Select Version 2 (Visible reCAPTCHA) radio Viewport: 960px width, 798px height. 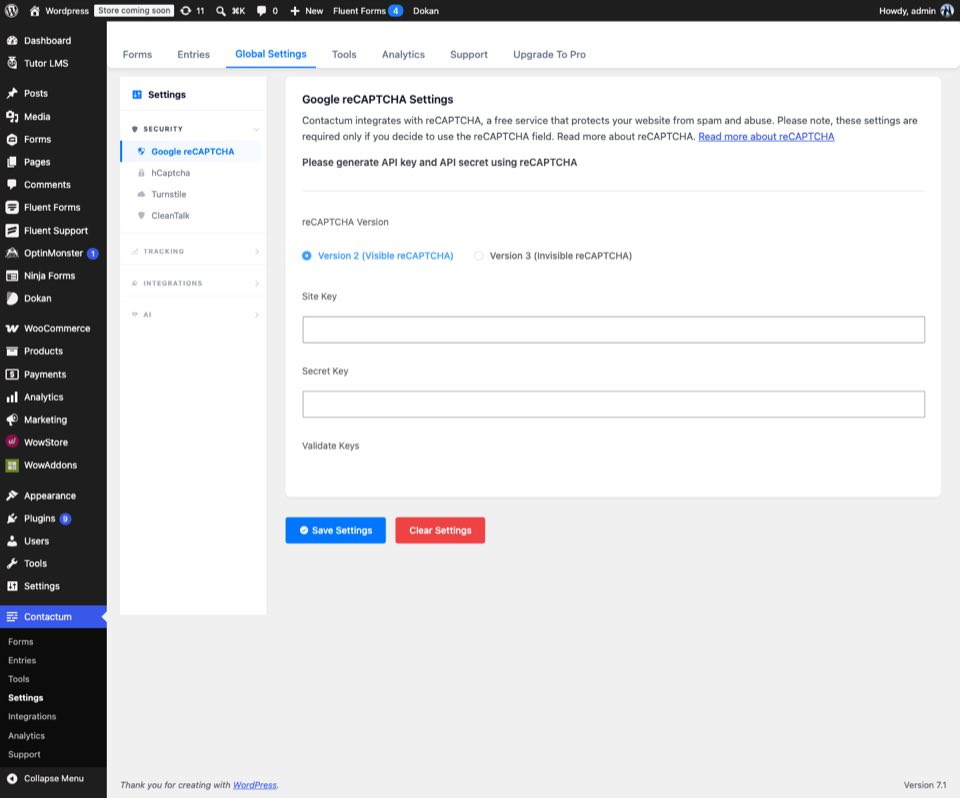coord(307,255)
